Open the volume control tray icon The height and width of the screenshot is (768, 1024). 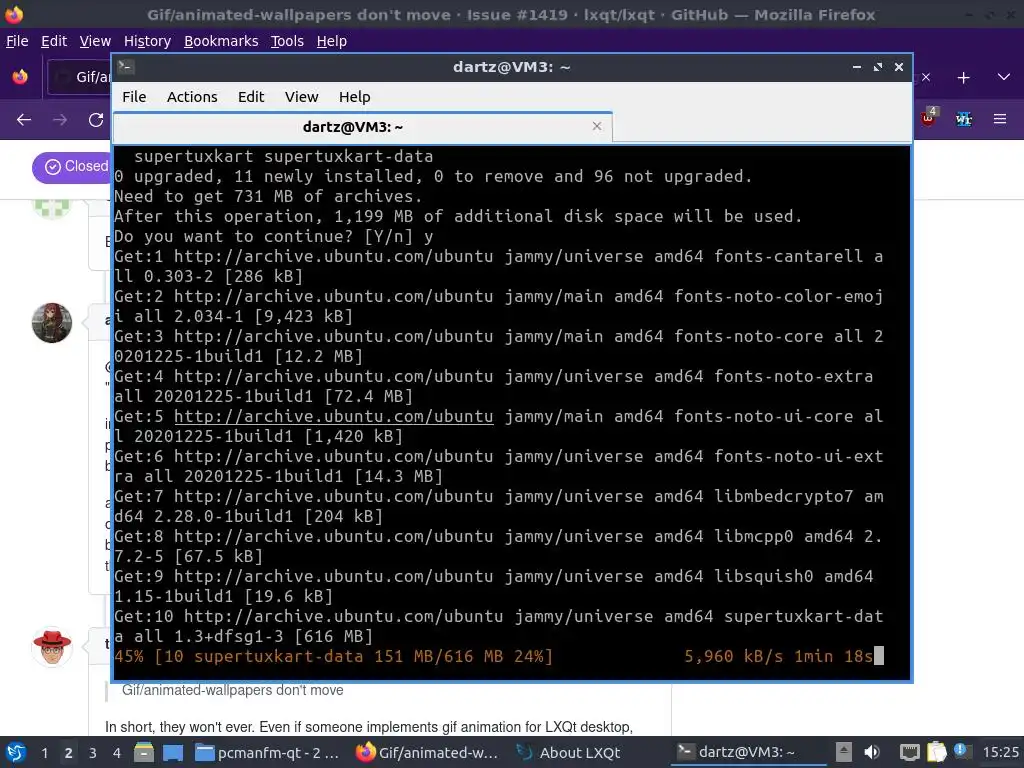(872, 752)
